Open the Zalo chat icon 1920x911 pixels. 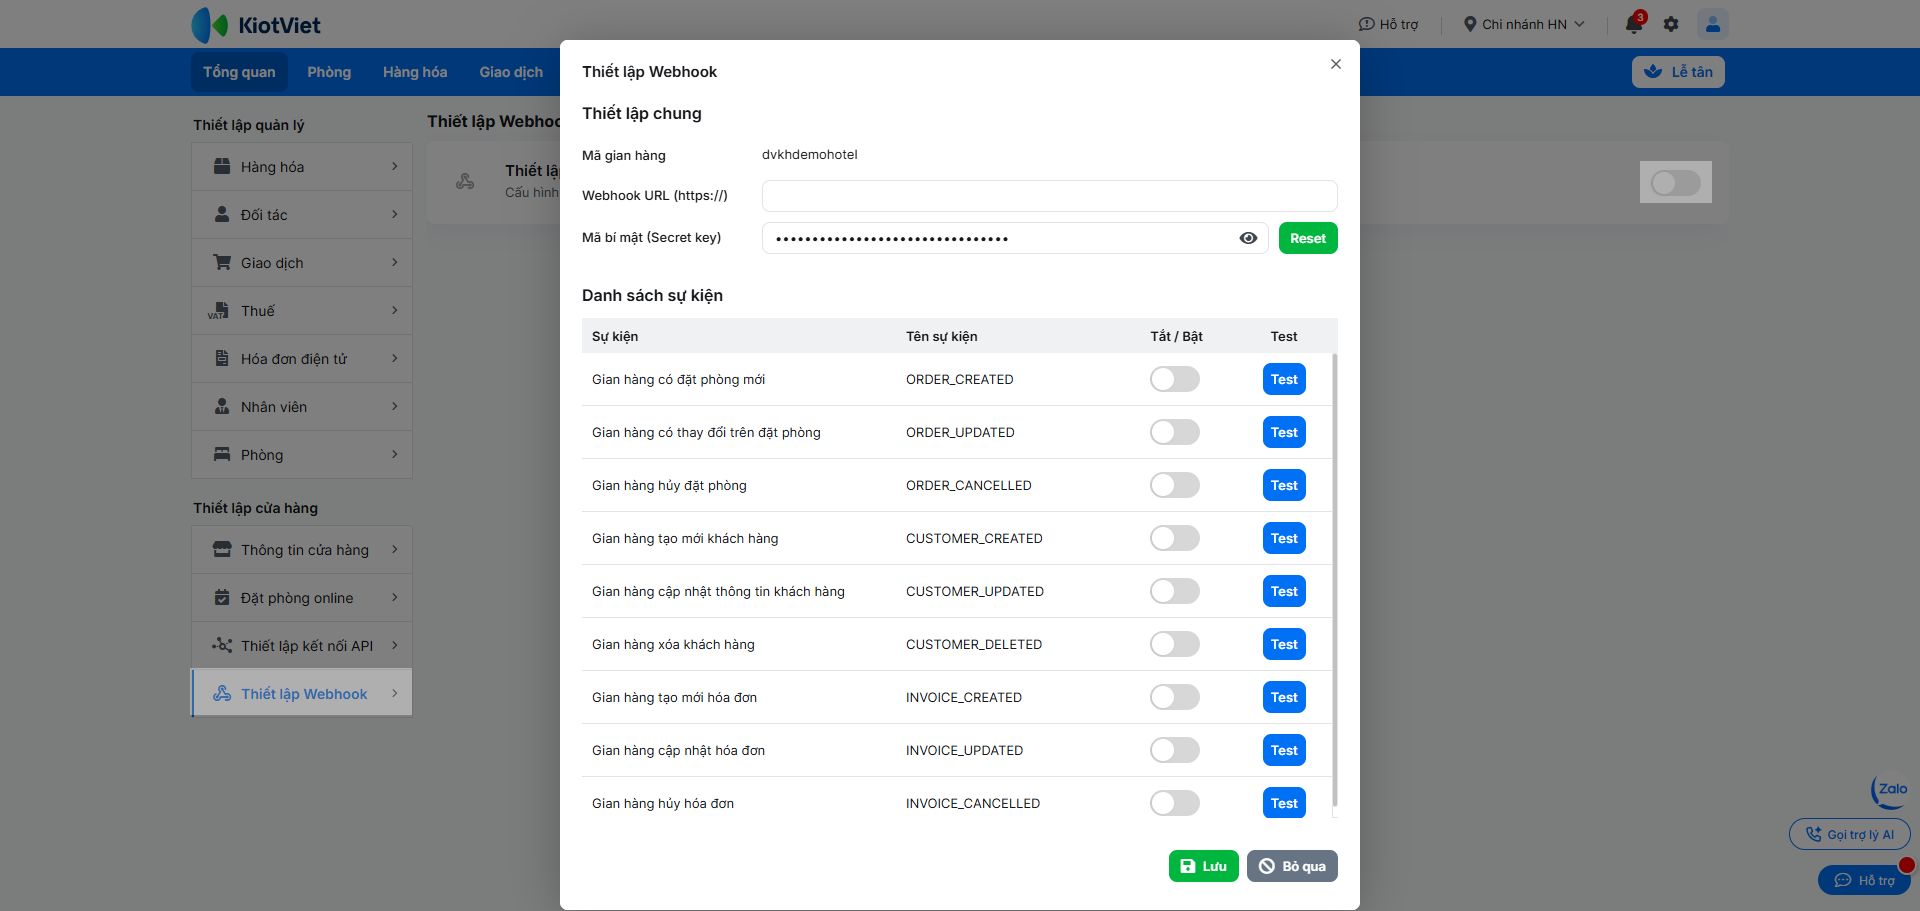(1890, 790)
